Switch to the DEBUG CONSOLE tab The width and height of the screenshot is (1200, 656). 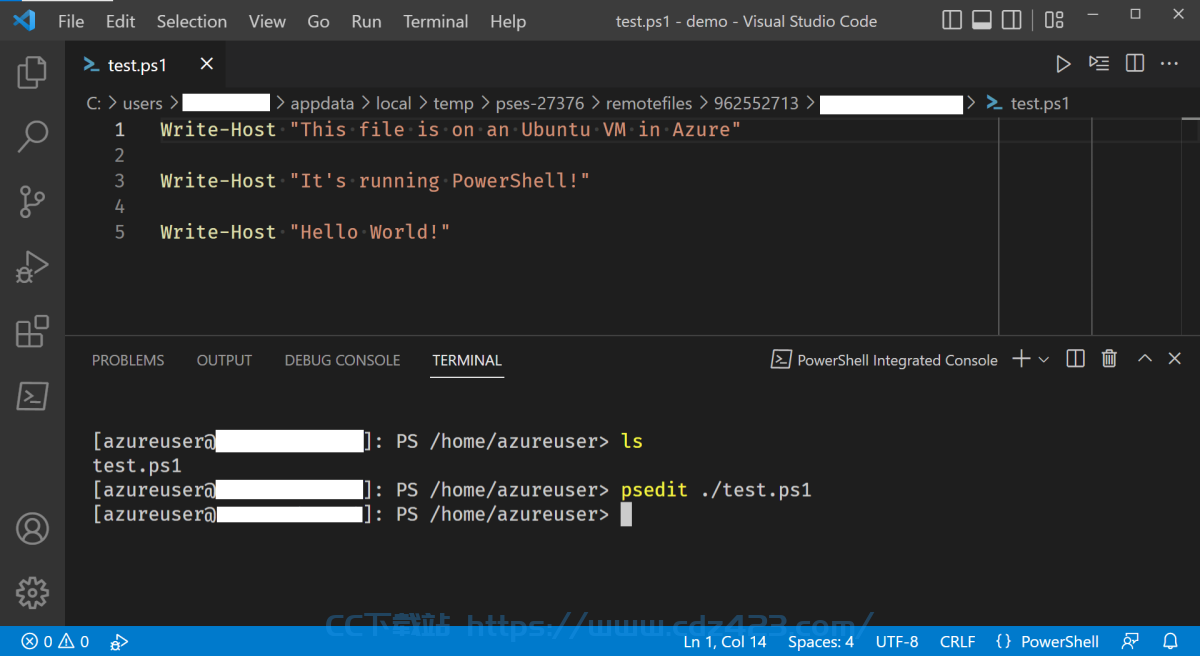click(x=342, y=360)
